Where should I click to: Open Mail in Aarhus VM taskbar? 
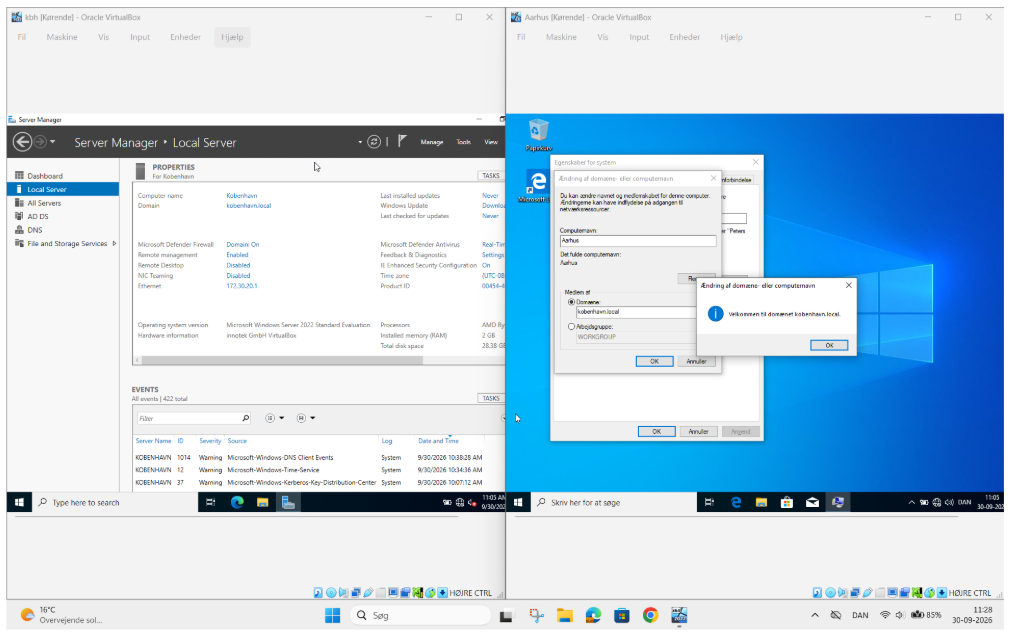[x=812, y=502]
